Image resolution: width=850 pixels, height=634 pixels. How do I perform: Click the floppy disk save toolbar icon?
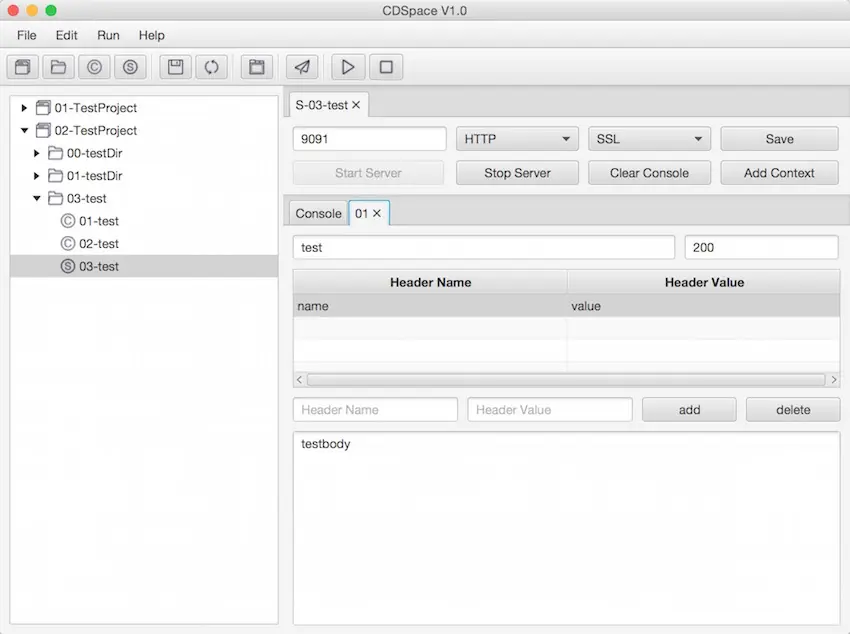(176, 67)
